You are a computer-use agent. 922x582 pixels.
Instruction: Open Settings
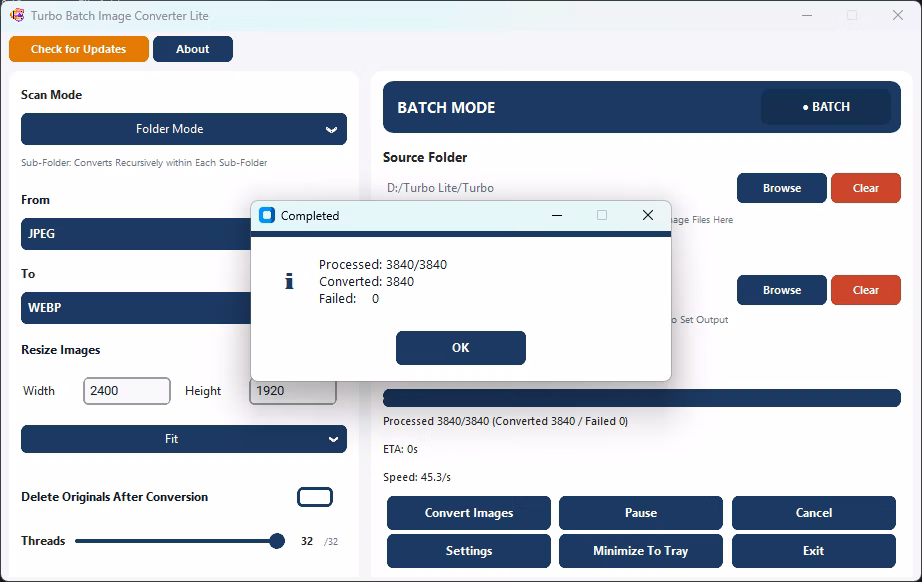(x=469, y=551)
